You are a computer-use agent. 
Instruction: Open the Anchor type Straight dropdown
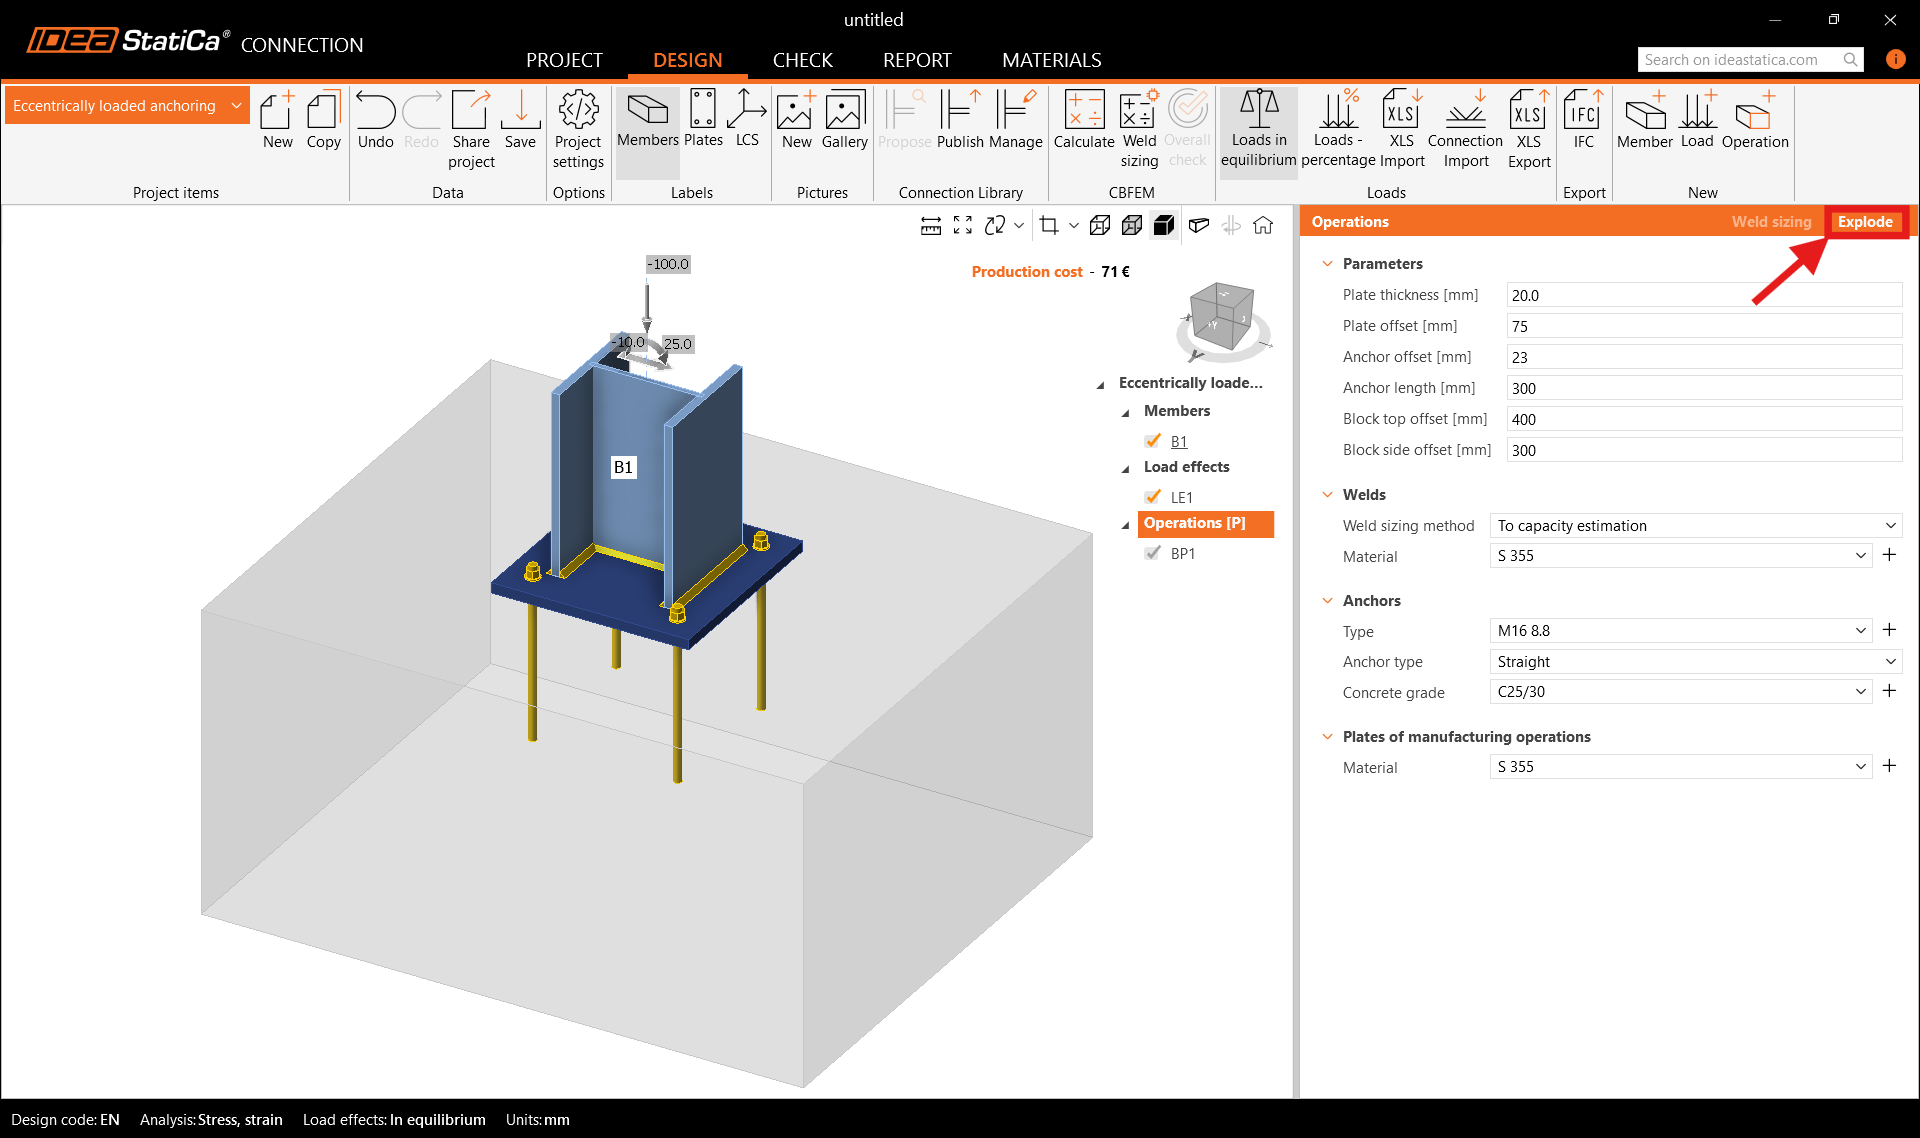tap(1694, 662)
